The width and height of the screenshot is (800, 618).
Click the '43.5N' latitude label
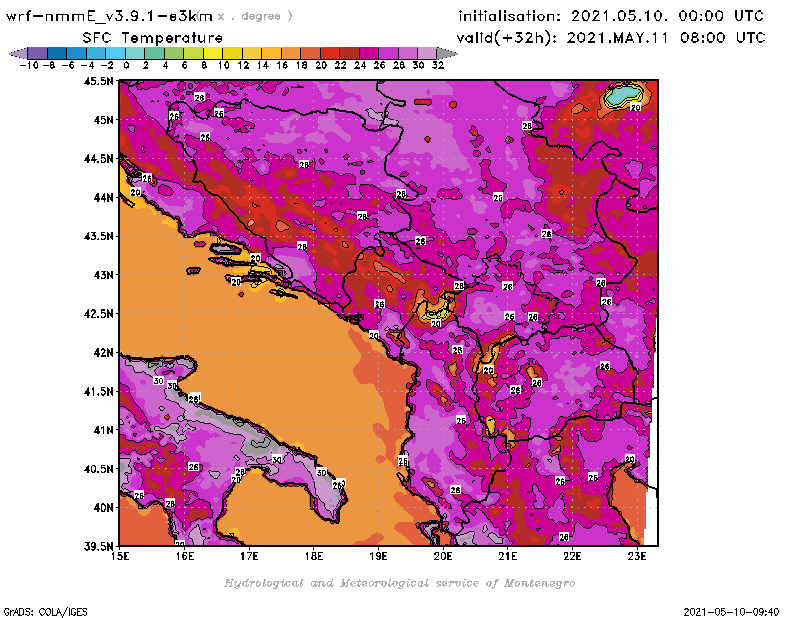pos(98,236)
